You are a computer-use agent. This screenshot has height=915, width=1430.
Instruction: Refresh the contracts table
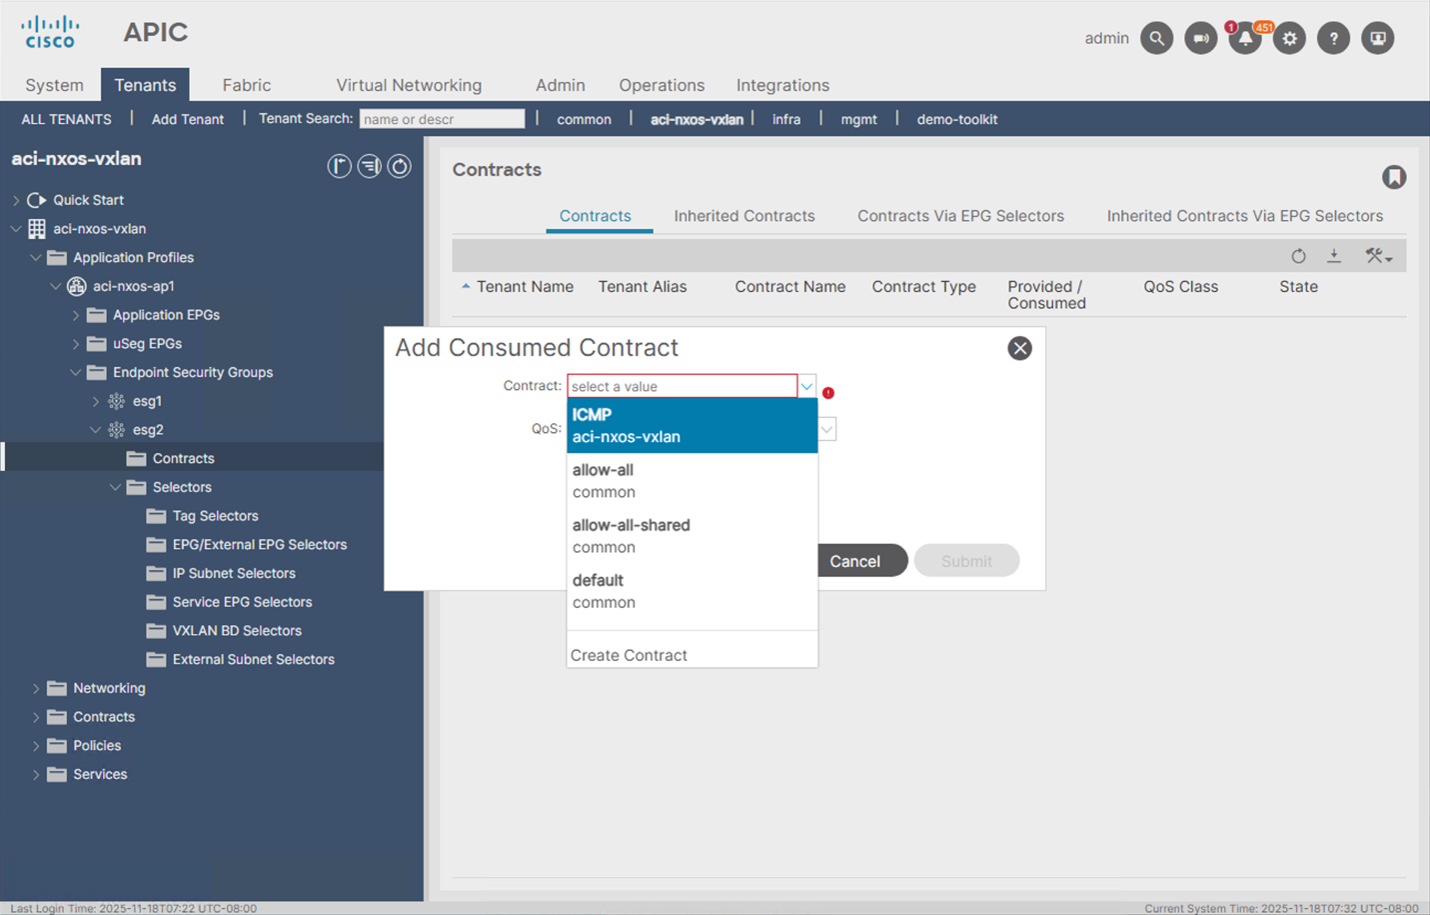(x=1298, y=256)
